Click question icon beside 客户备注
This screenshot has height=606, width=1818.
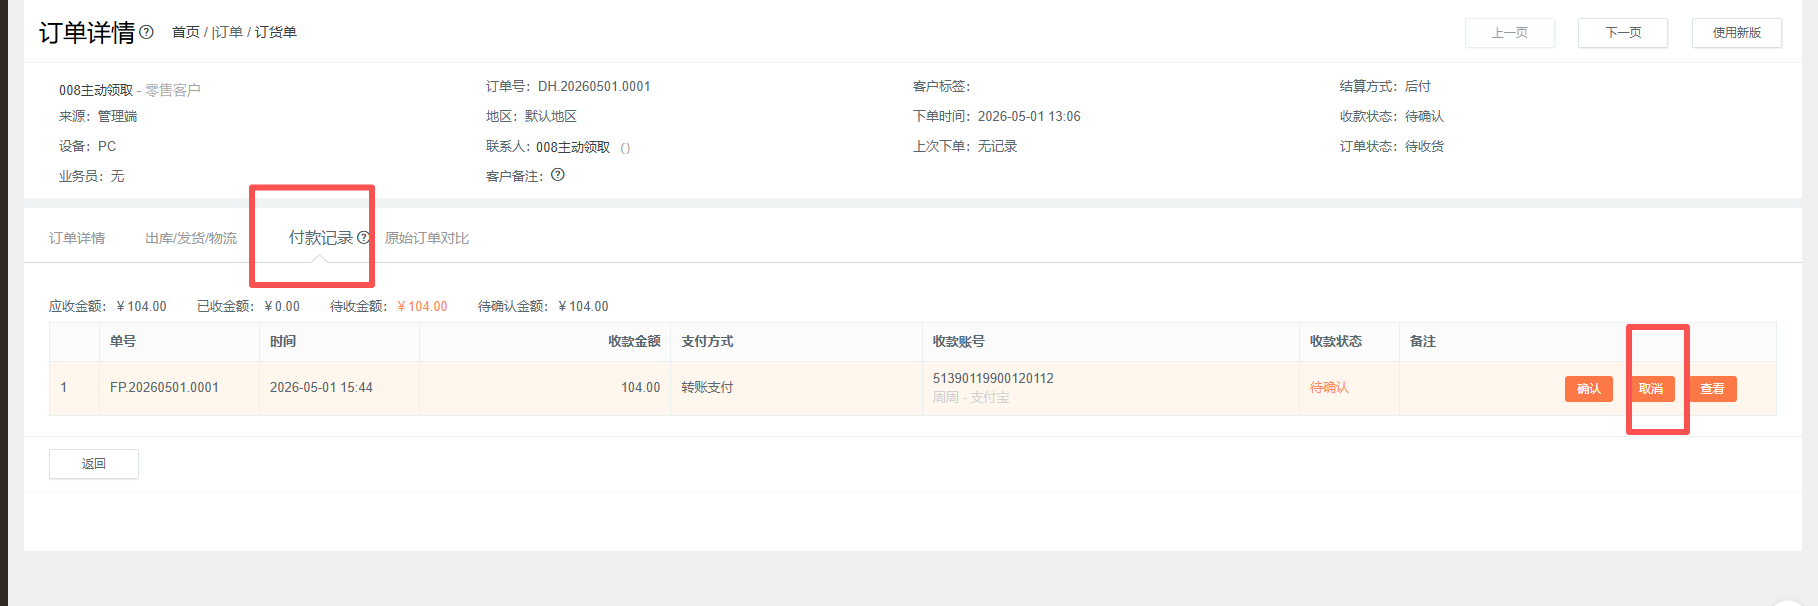tap(558, 175)
